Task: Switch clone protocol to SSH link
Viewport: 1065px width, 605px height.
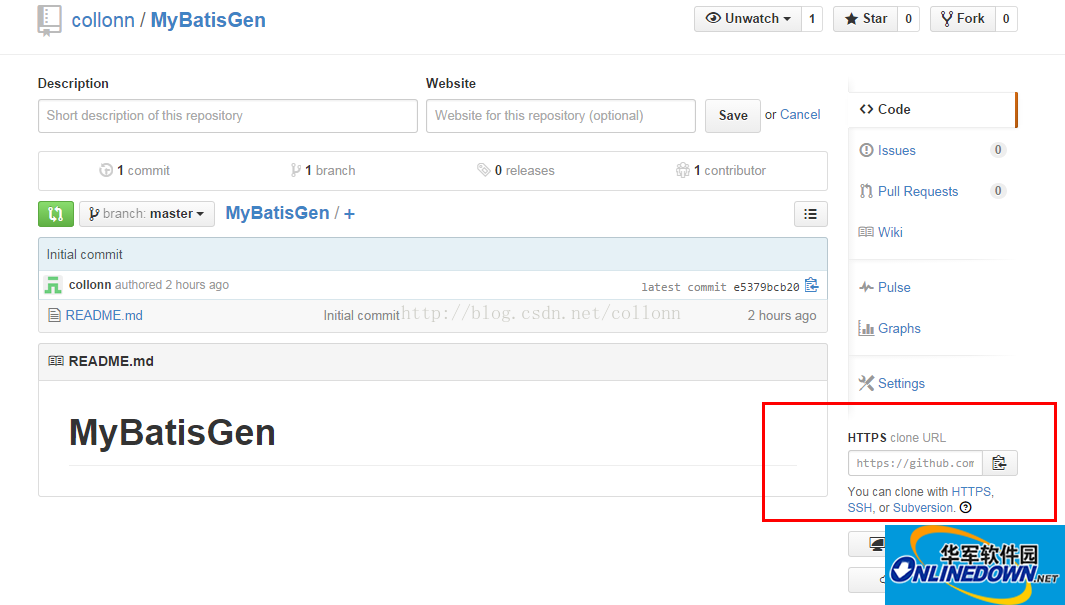Action: 859,508
